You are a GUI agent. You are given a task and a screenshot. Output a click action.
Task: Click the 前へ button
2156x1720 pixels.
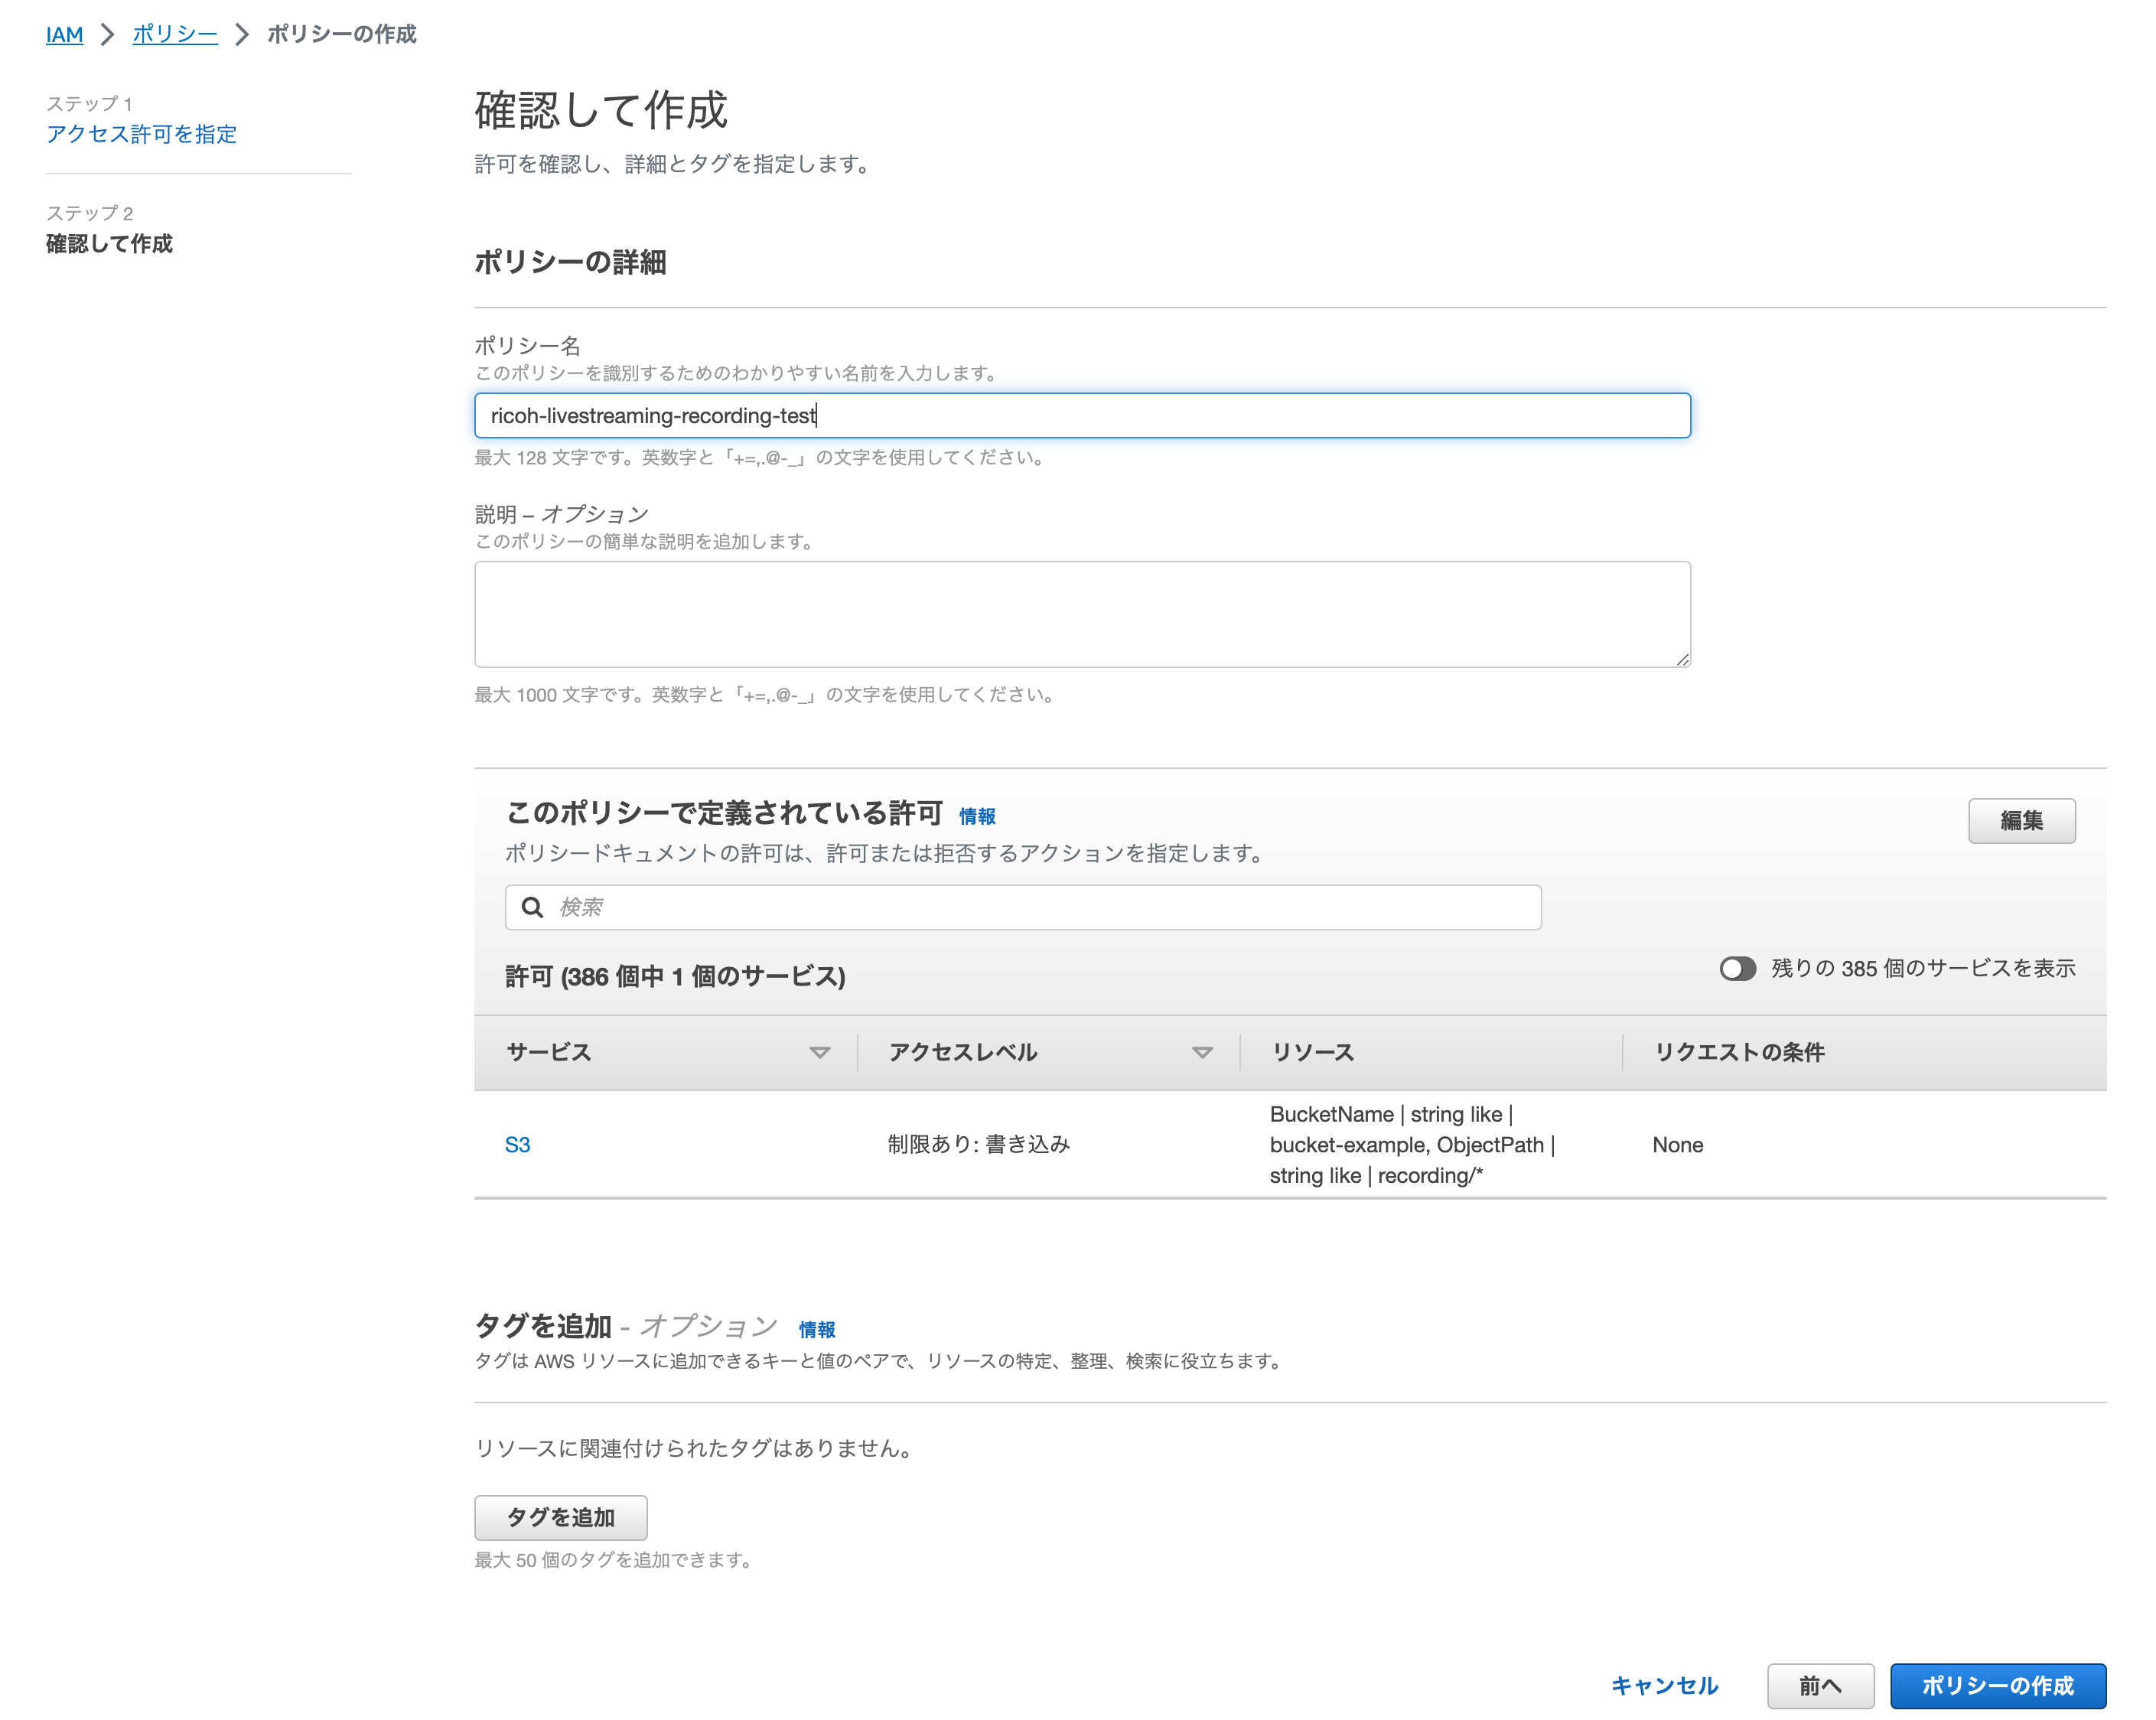pyautogui.click(x=1819, y=1685)
